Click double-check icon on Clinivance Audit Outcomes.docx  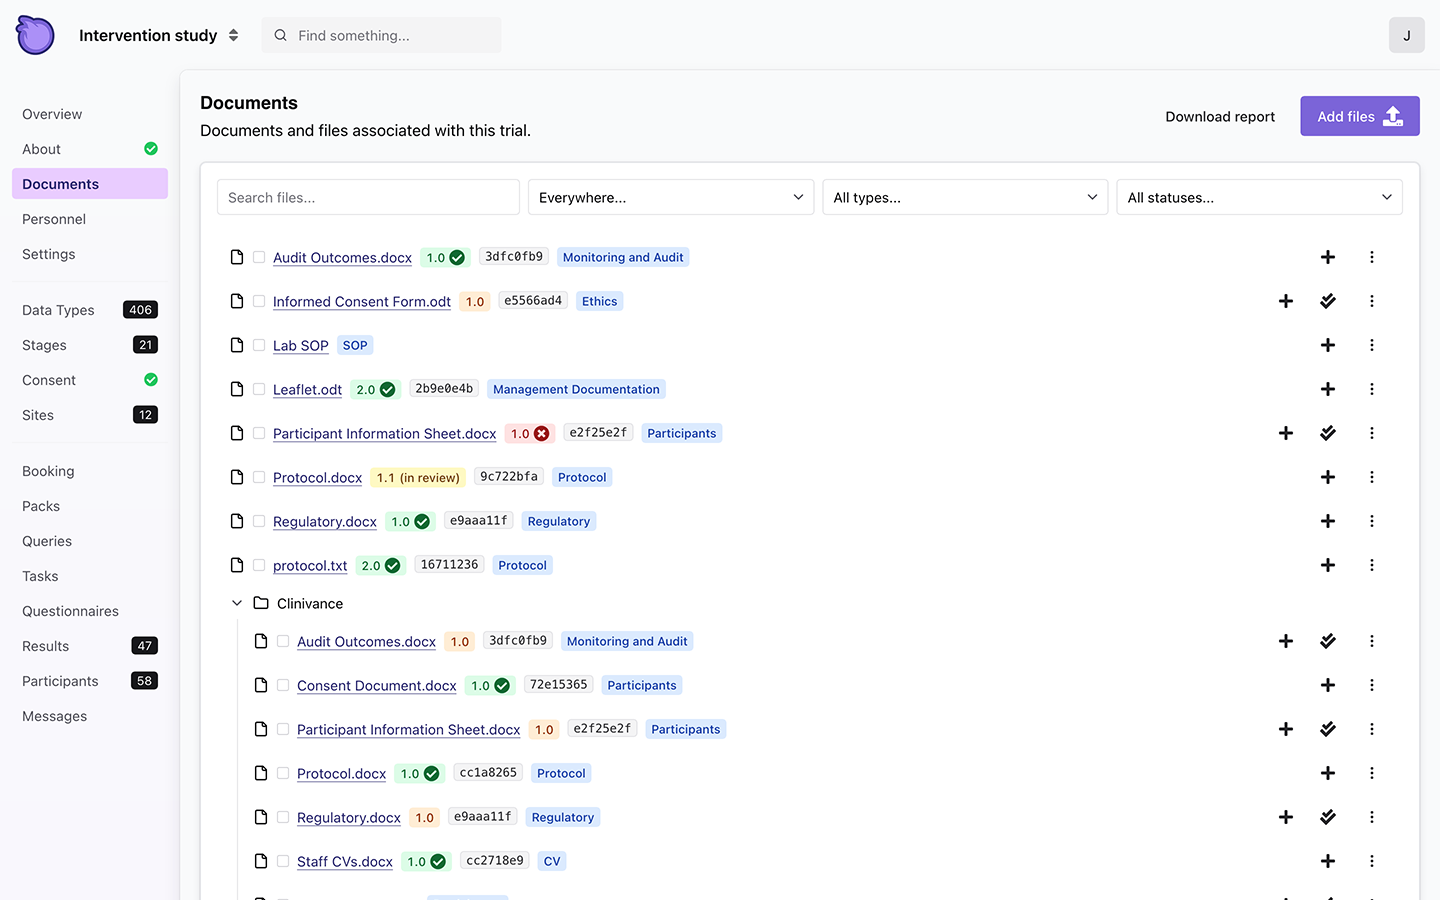pyautogui.click(x=1328, y=641)
